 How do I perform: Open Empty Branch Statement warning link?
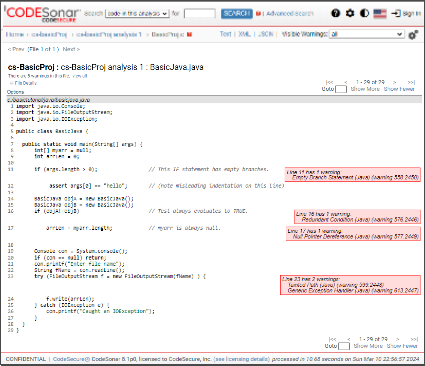355,177
